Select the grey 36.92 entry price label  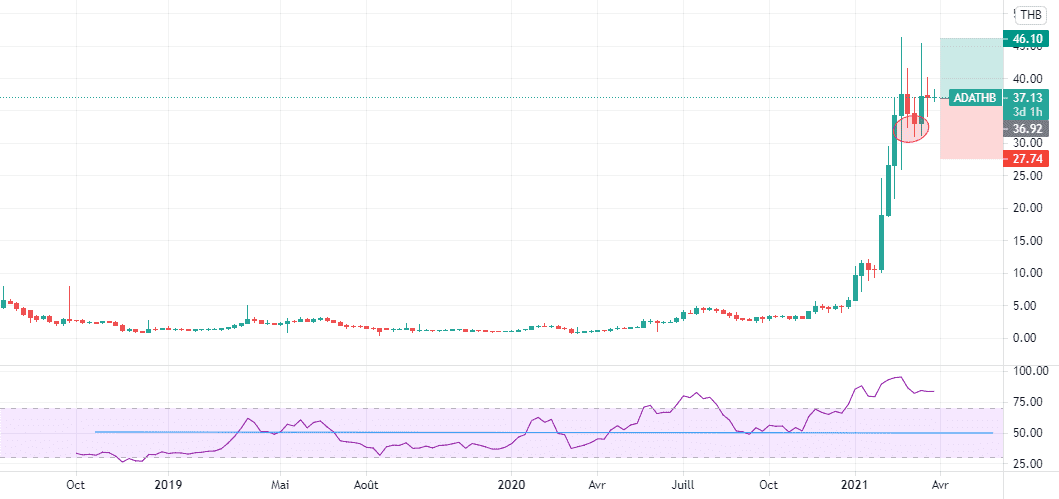1027,128
